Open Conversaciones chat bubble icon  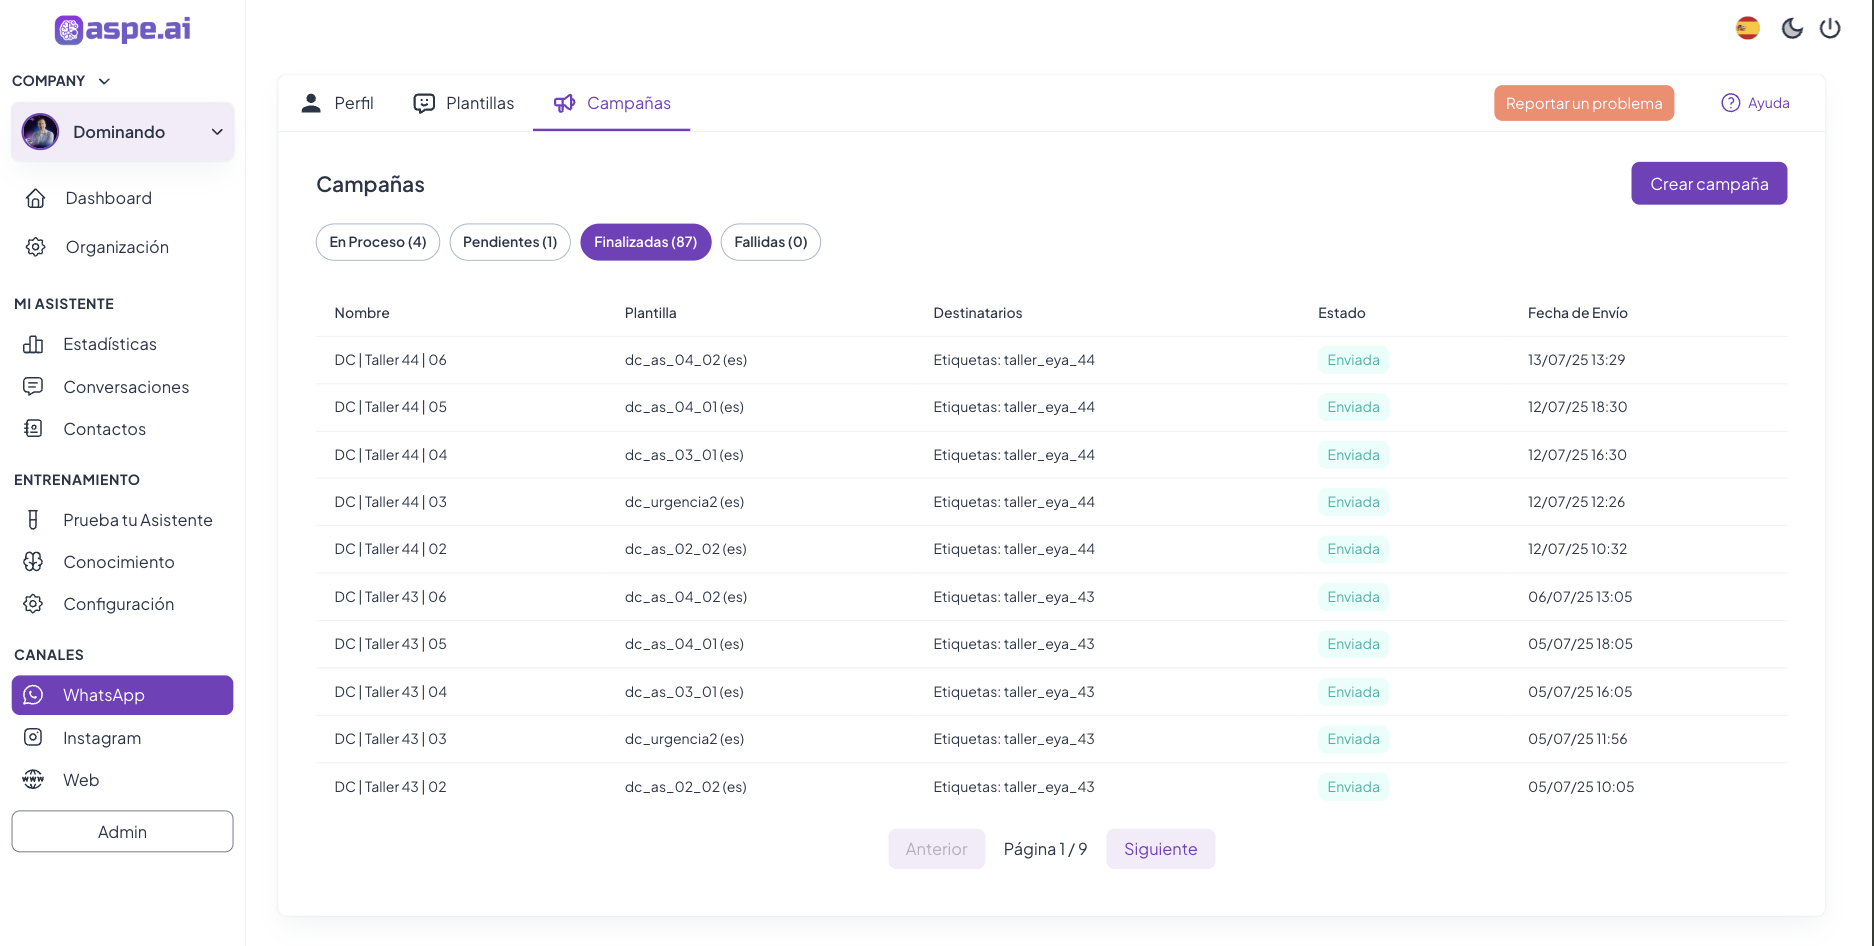pyautogui.click(x=33, y=387)
